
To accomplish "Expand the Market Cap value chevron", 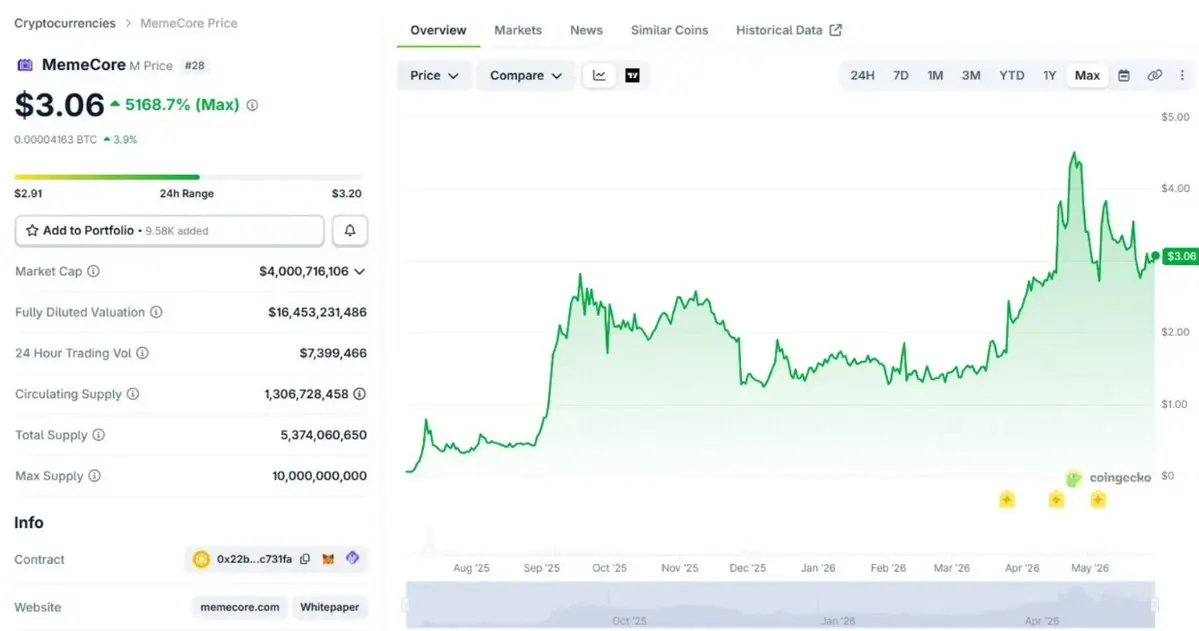I will pos(359,272).
